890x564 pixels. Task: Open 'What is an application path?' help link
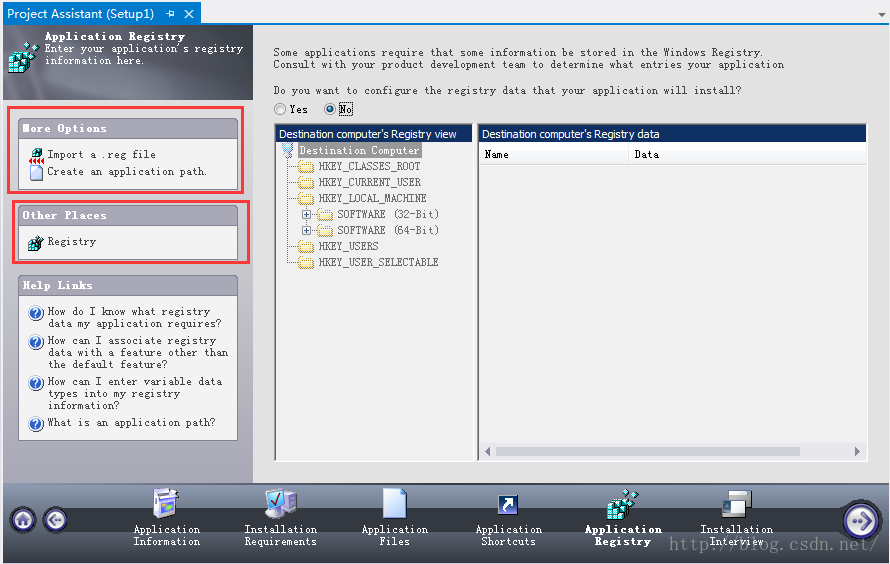click(x=131, y=423)
